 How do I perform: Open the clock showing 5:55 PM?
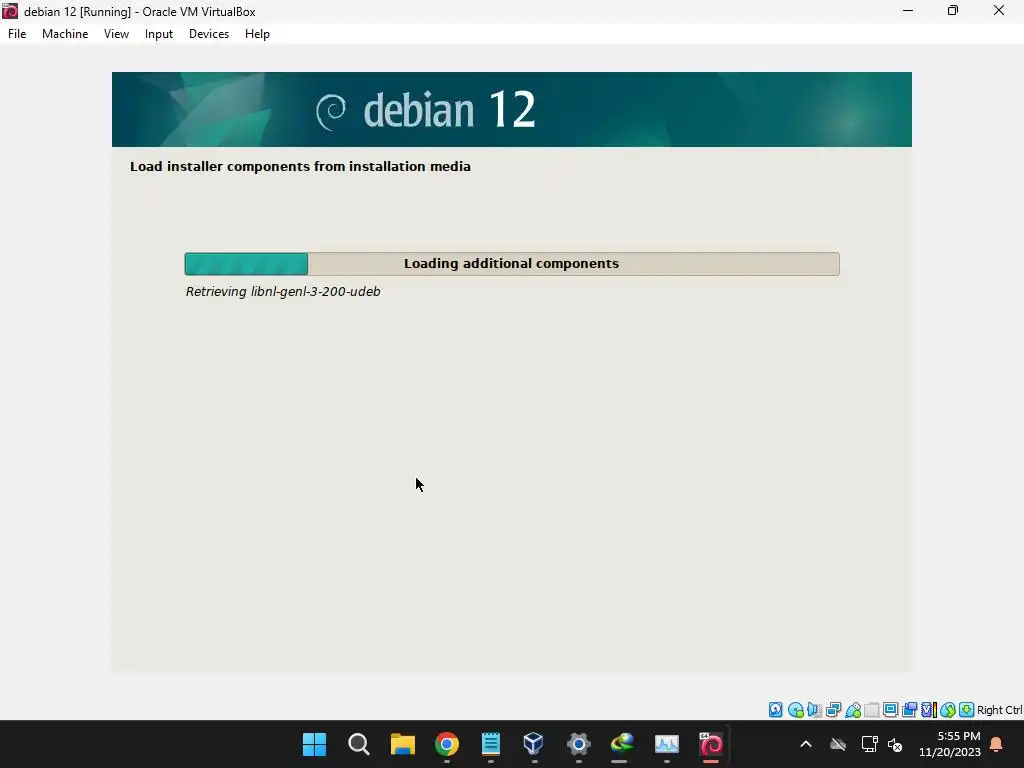[950, 744]
